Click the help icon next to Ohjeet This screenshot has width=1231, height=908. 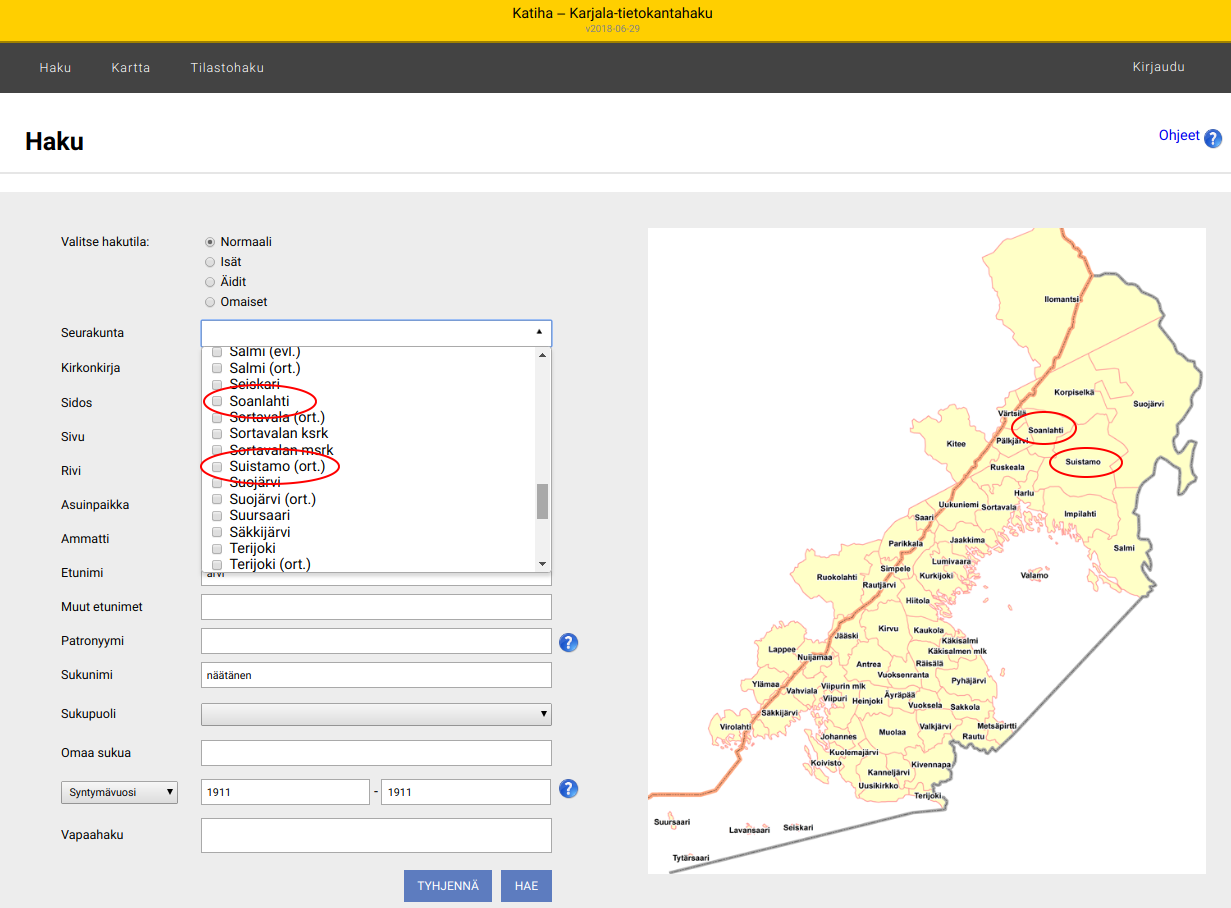[x=1213, y=139]
